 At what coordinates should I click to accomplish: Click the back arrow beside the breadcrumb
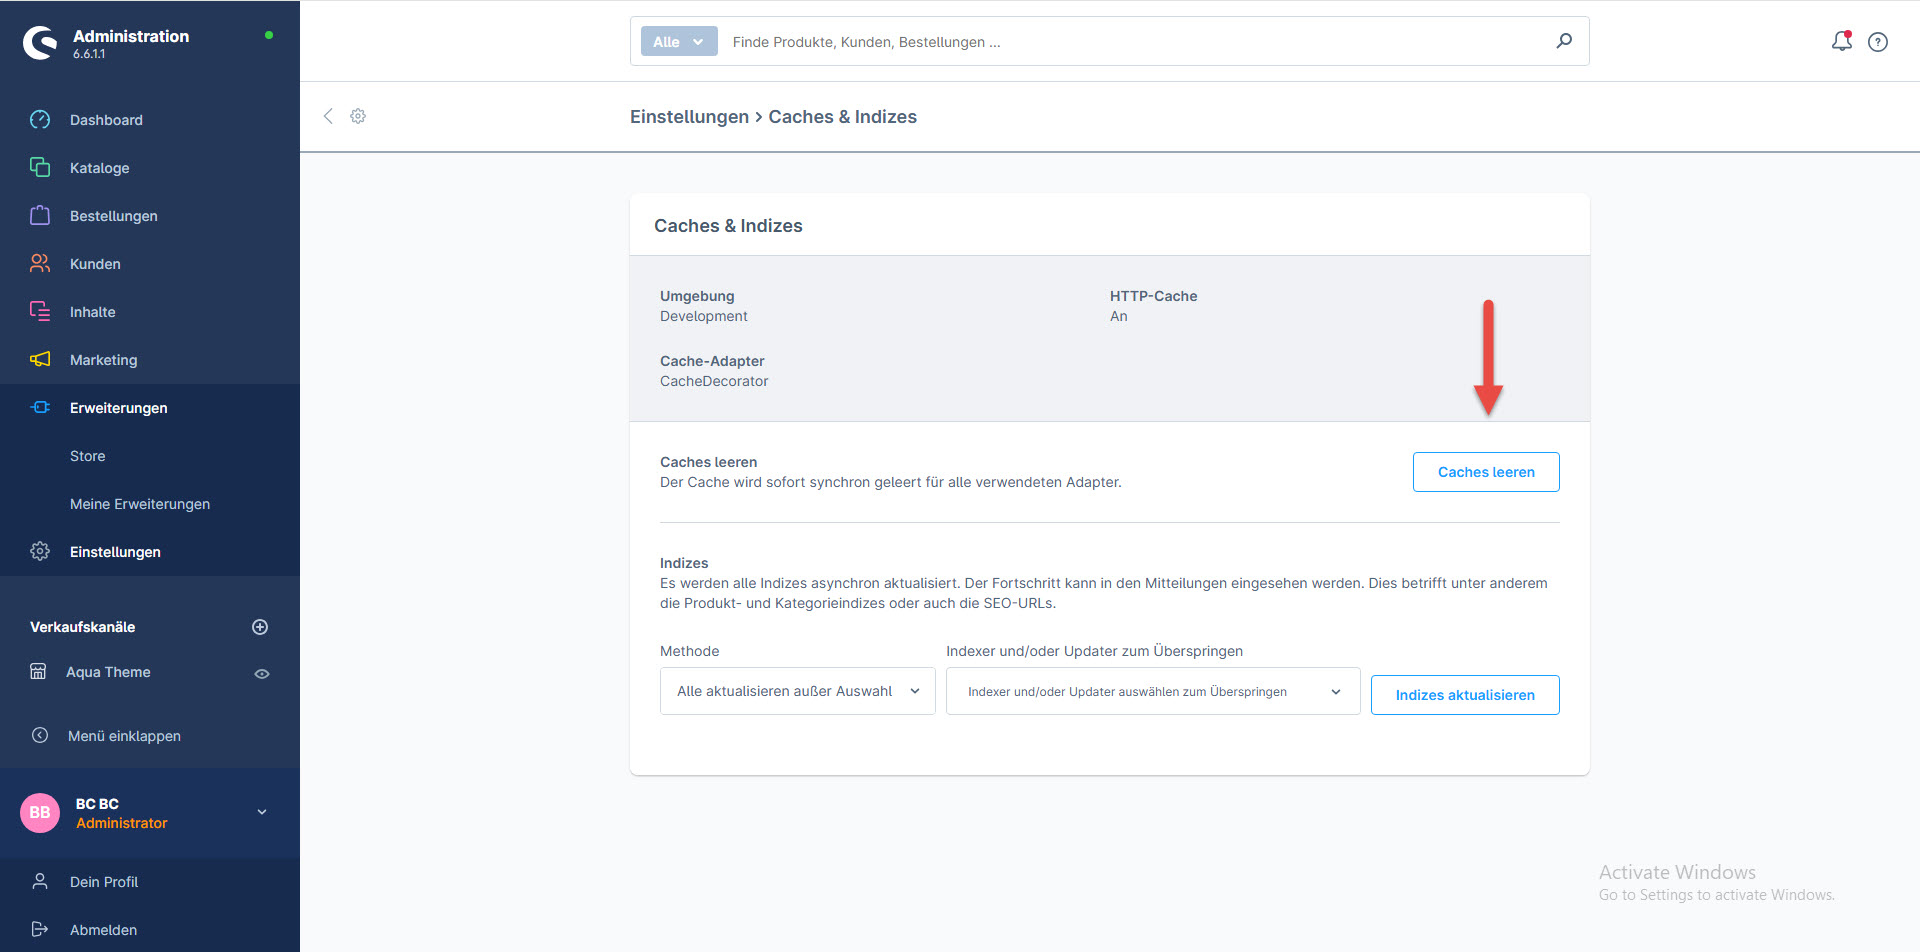coord(328,116)
